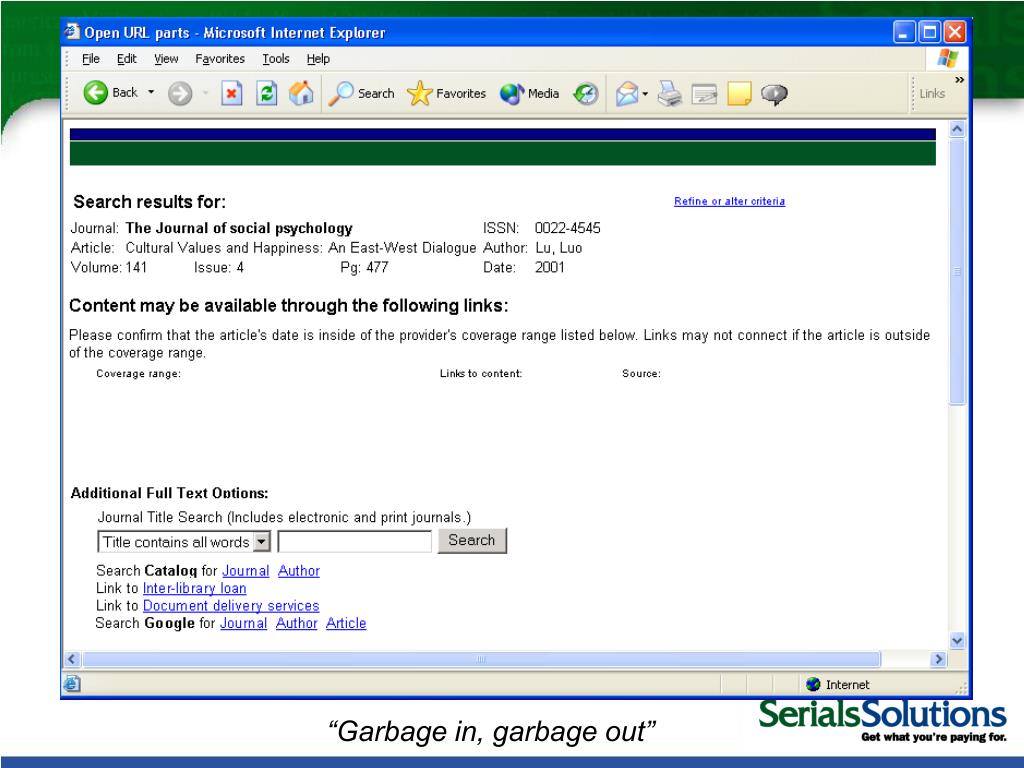Click the horizontal scrollbar left arrow
The width and height of the screenshot is (1024, 768).
(x=72, y=659)
